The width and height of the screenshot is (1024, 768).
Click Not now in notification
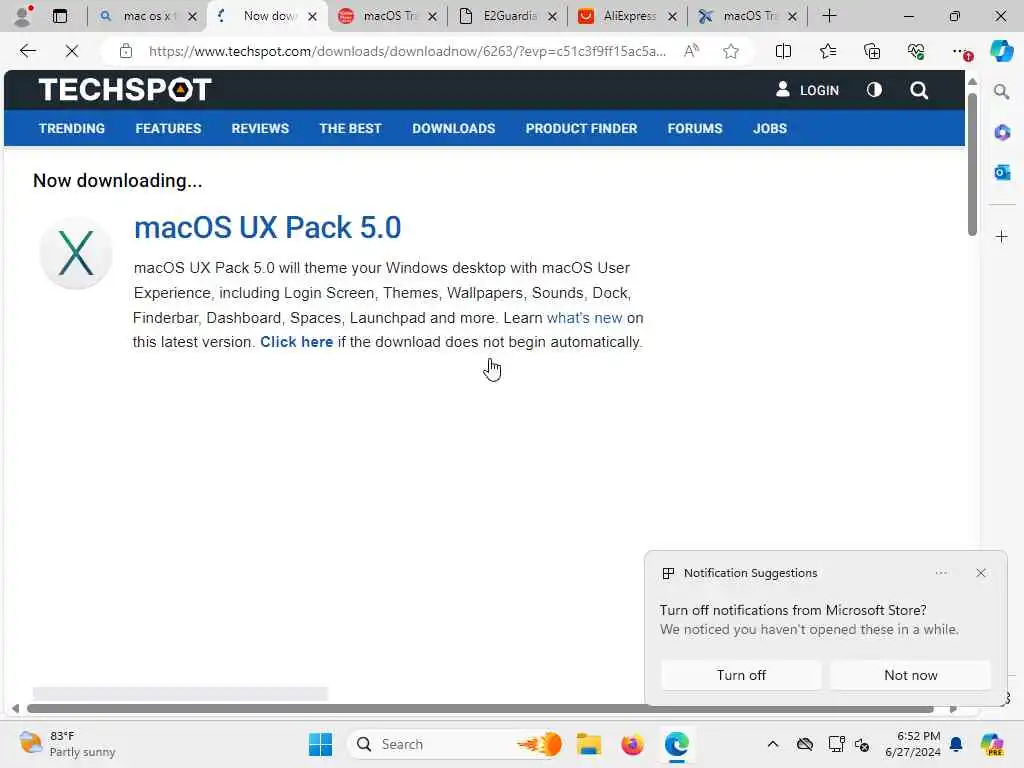(x=910, y=675)
